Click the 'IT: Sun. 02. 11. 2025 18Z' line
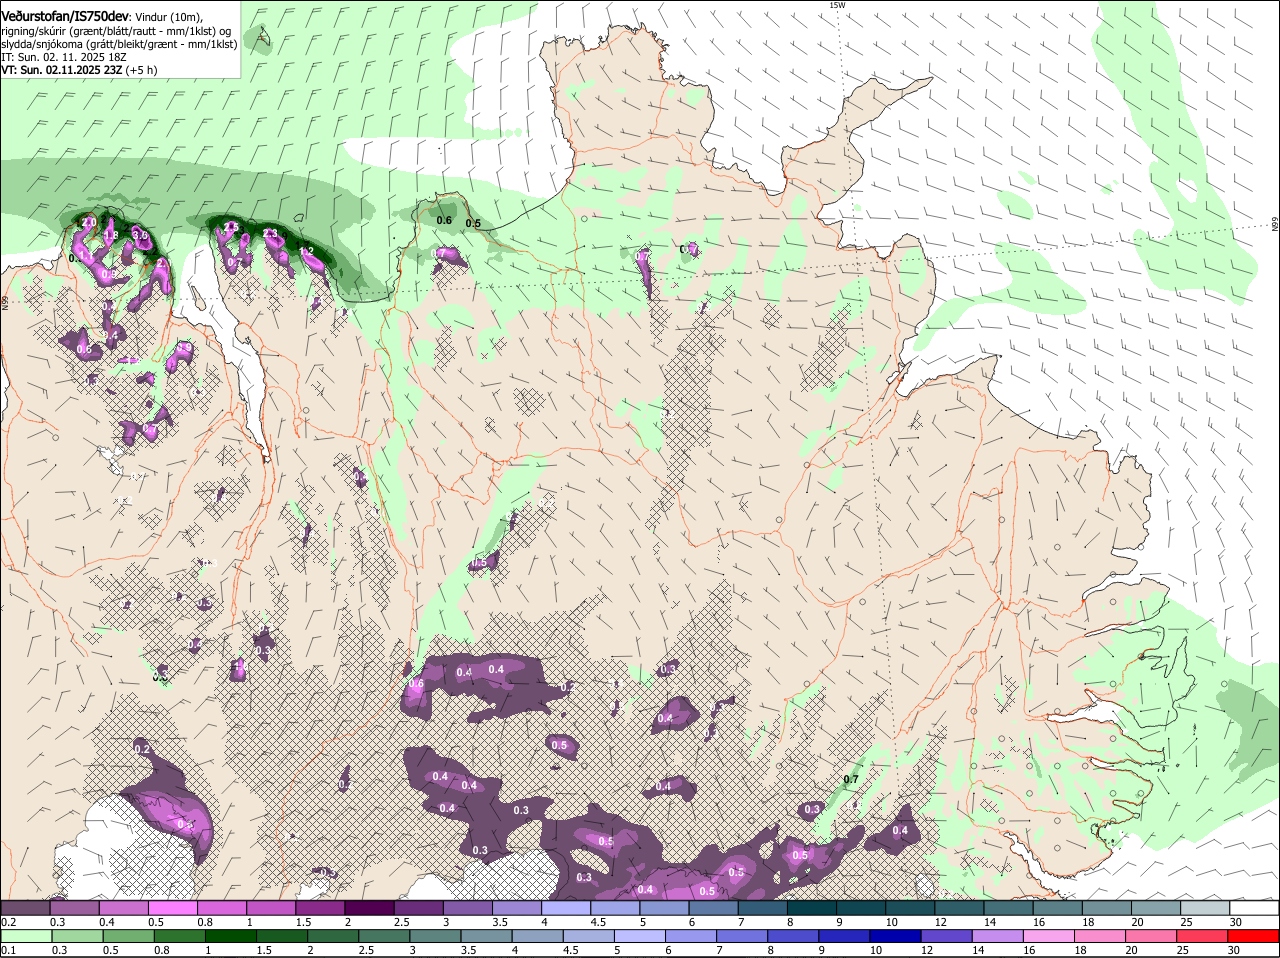Image resolution: width=1280 pixels, height=958 pixels. (64, 57)
